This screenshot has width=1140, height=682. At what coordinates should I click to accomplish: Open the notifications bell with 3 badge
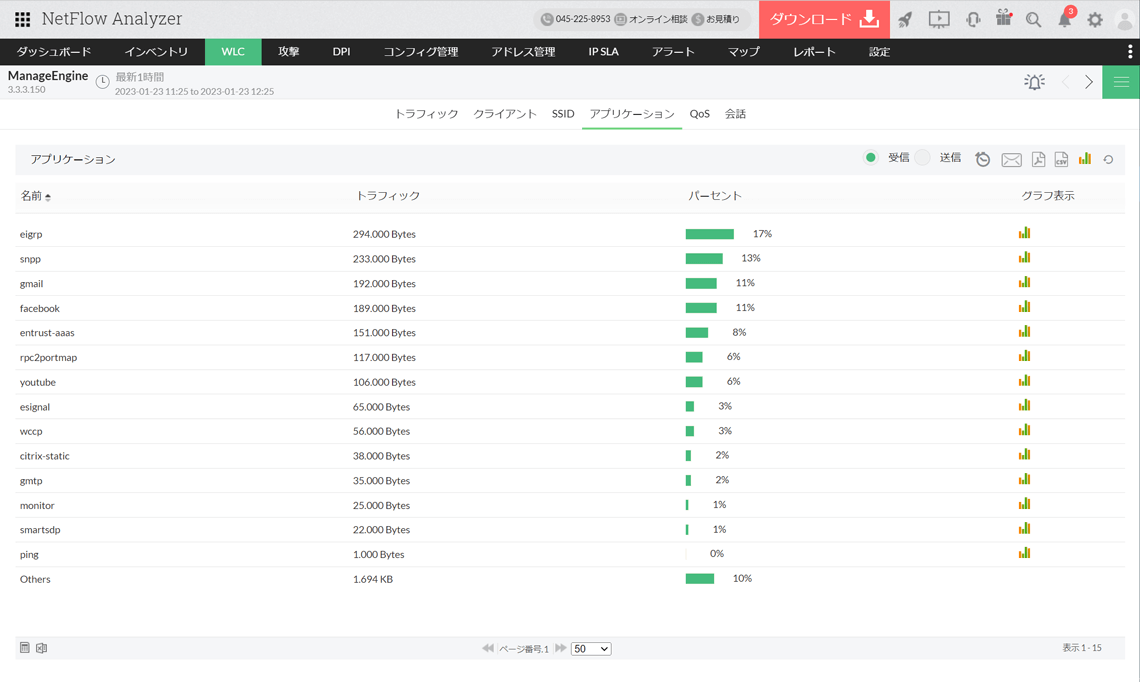[1065, 19]
